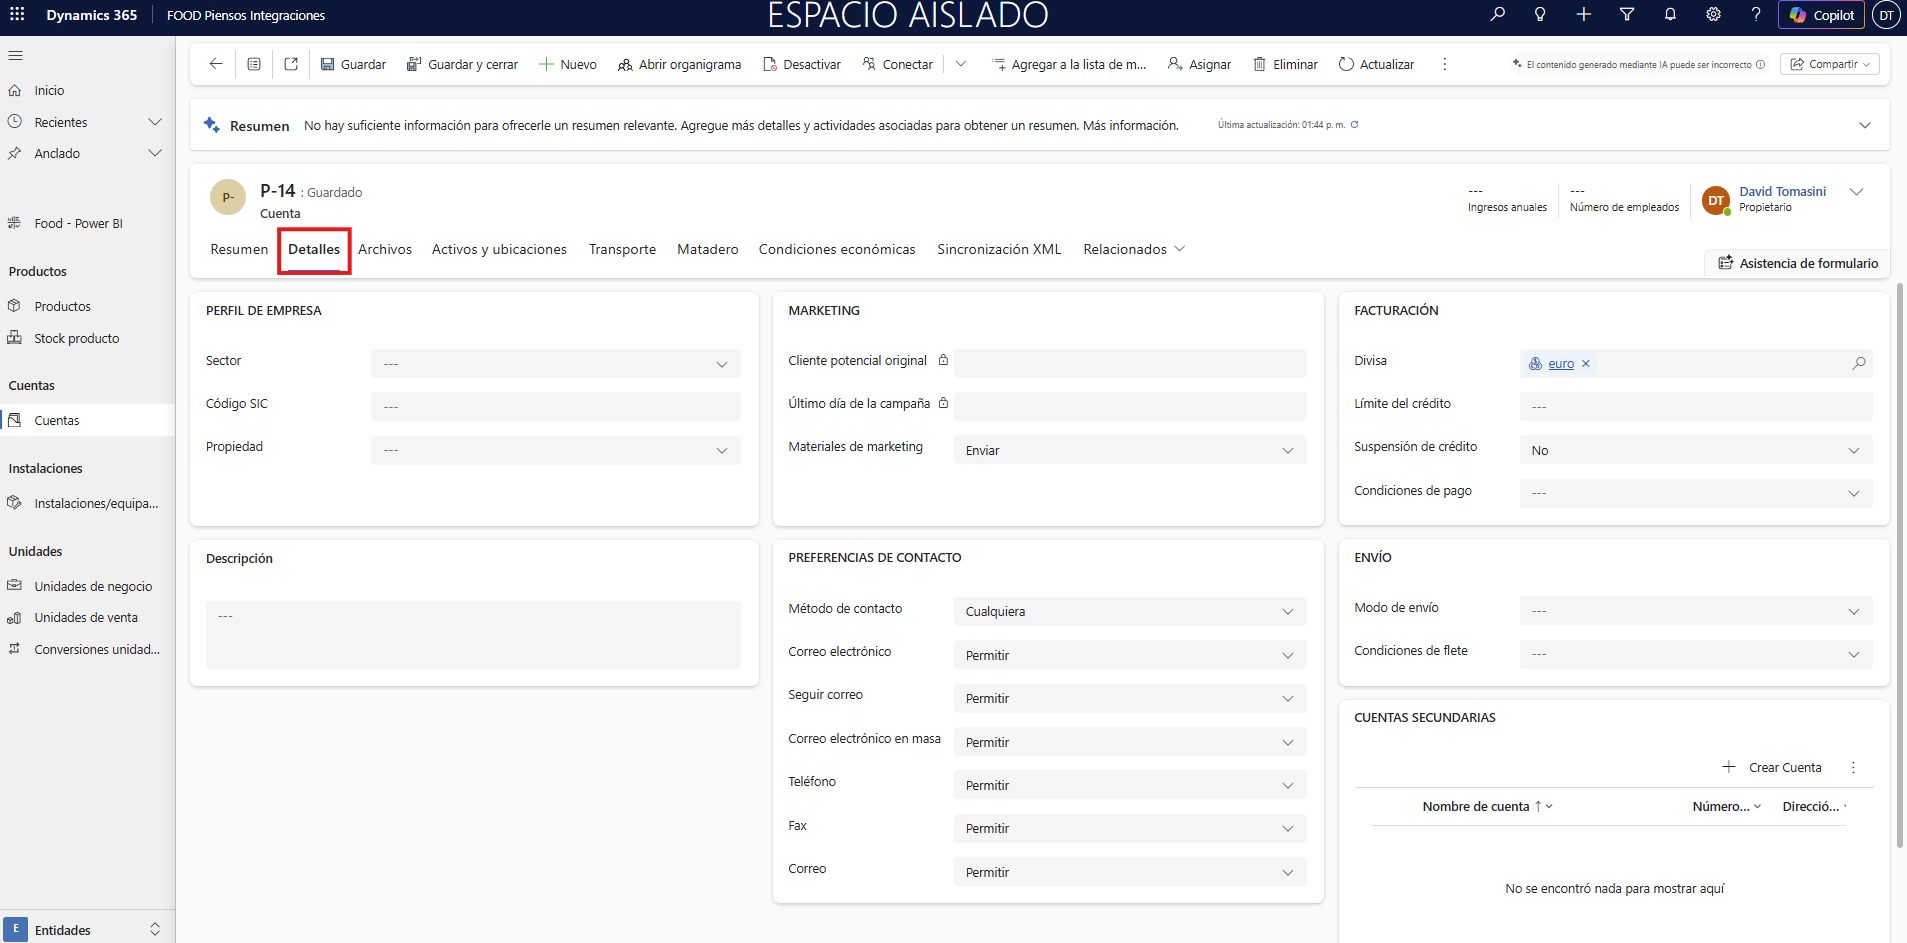The image size is (1907, 943).
Task: Refresh the Resumen summary update icon
Action: pyautogui.click(x=1355, y=125)
